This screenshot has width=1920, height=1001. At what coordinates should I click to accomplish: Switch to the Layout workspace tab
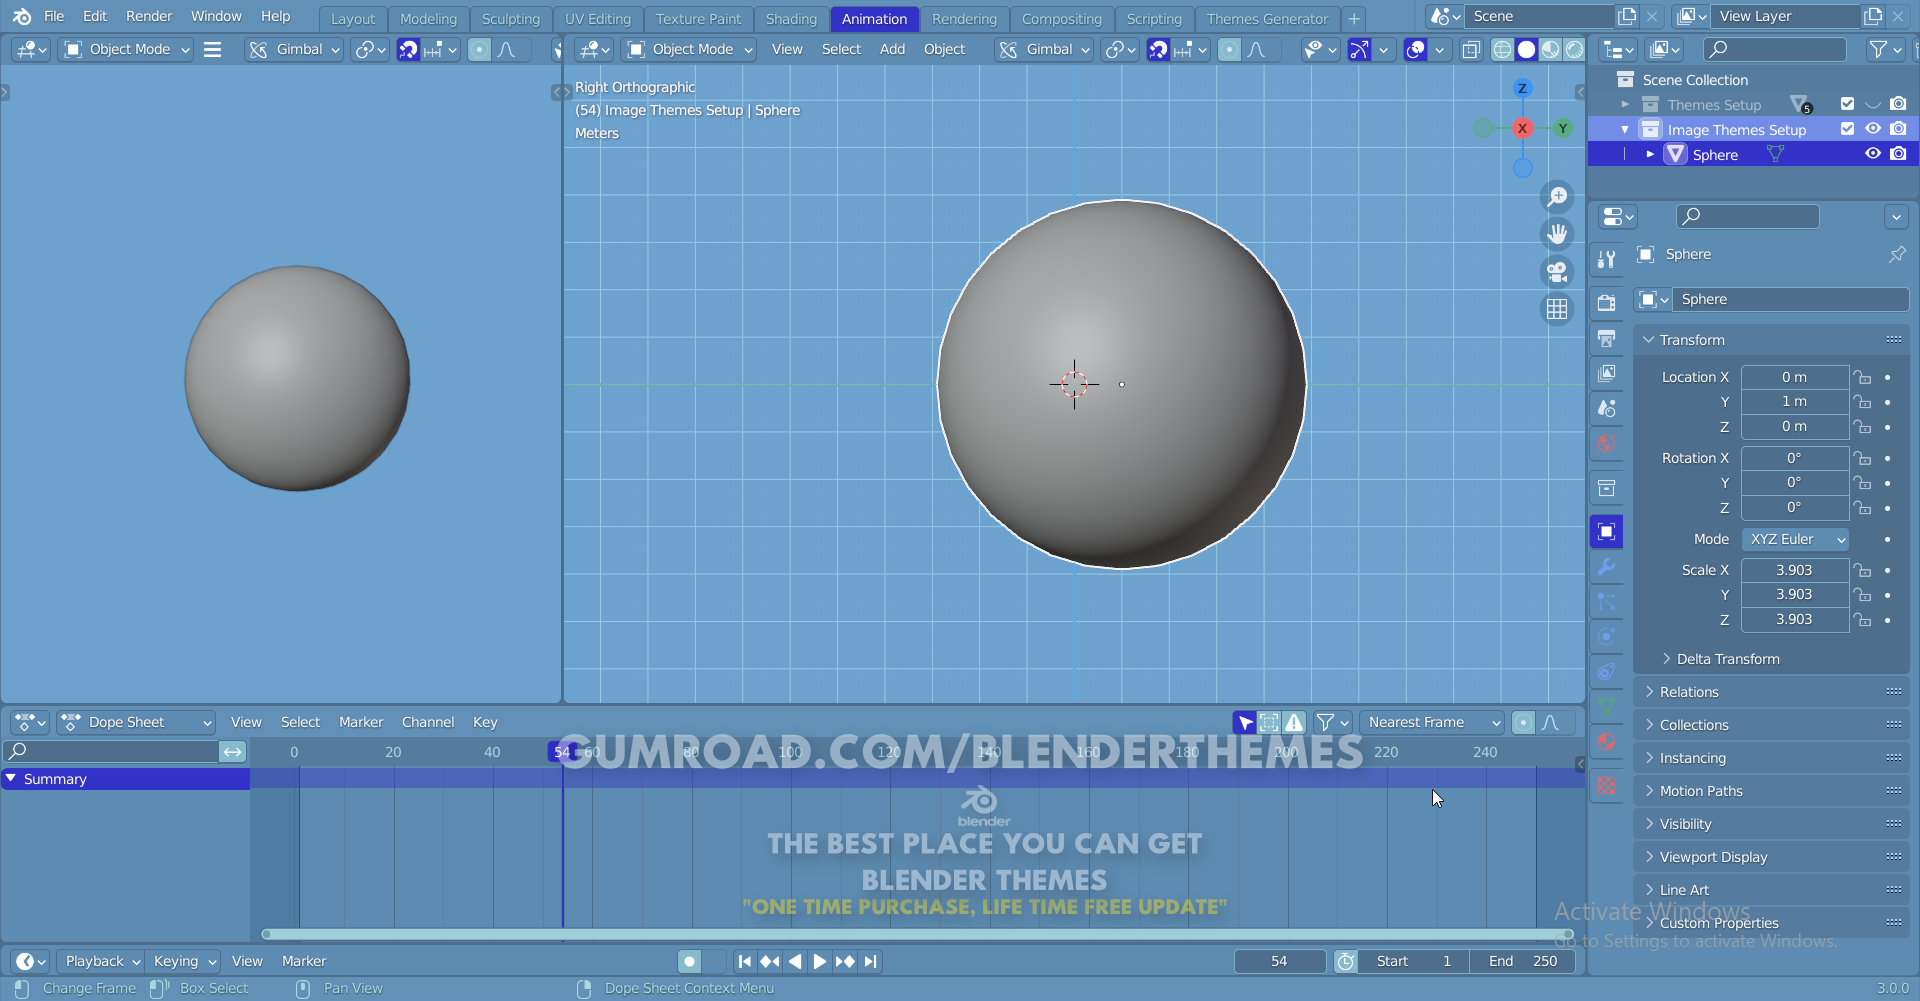click(353, 19)
